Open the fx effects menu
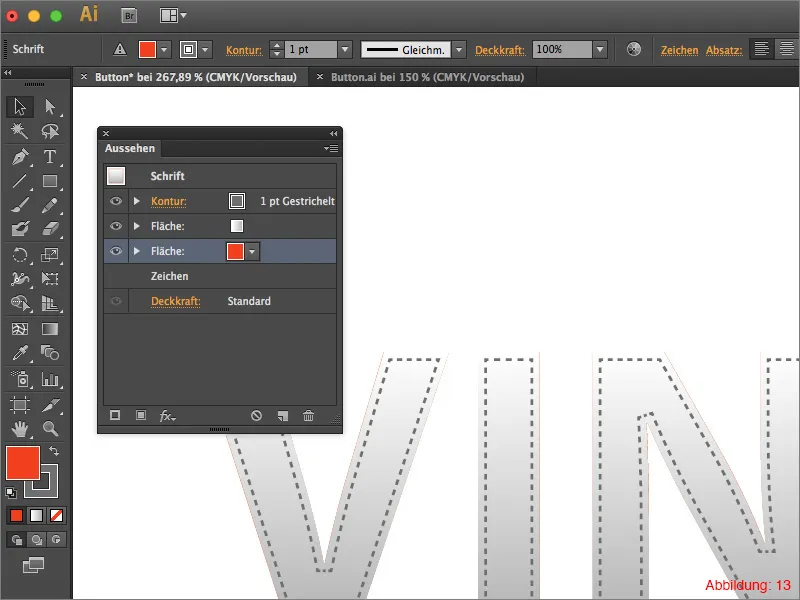Viewport: 800px width, 600px height. pyautogui.click(x=167, y=416)
